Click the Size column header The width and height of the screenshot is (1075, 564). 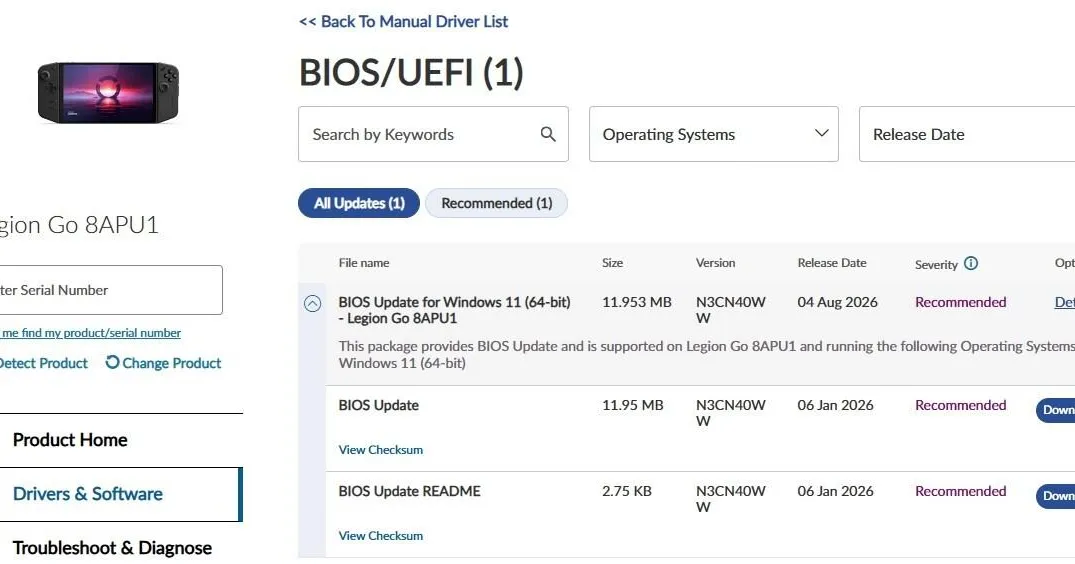(612, 263)
